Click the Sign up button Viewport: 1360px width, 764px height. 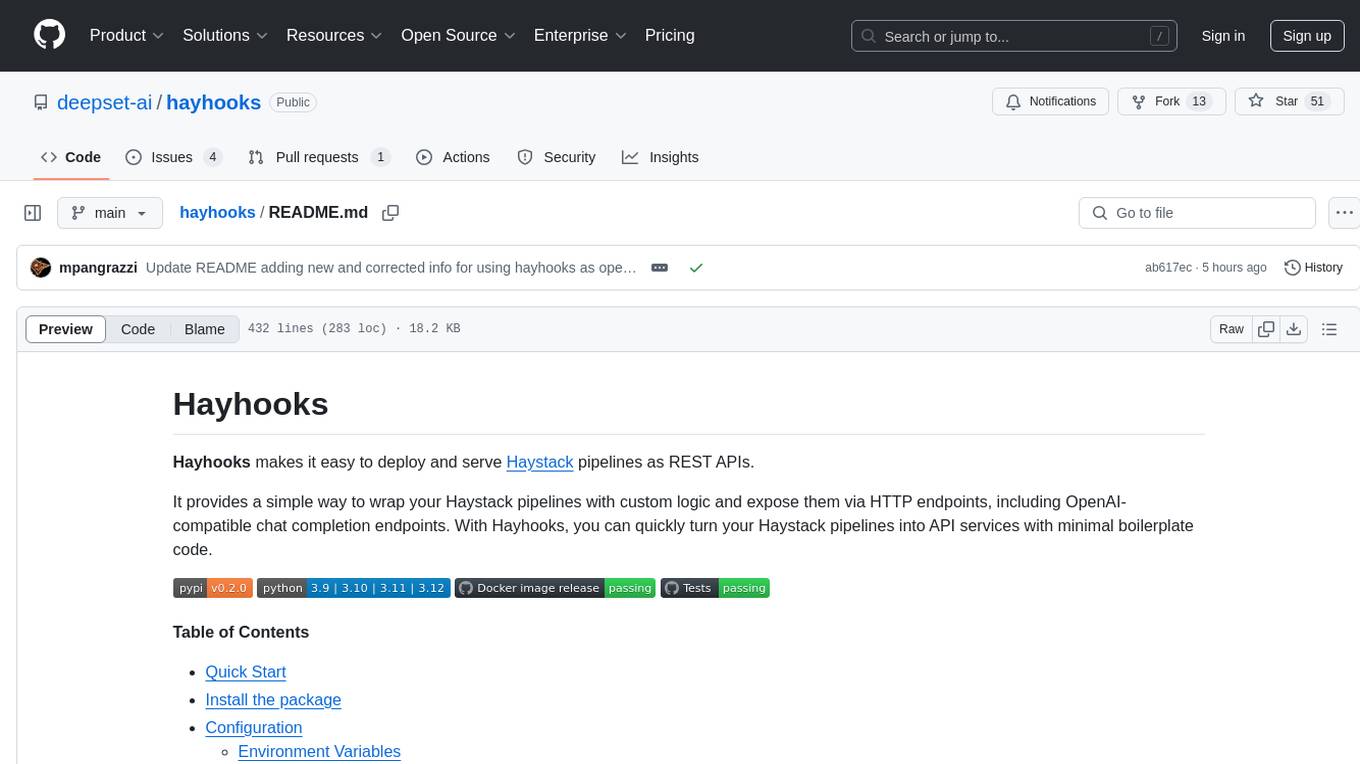coord(1307,36)
